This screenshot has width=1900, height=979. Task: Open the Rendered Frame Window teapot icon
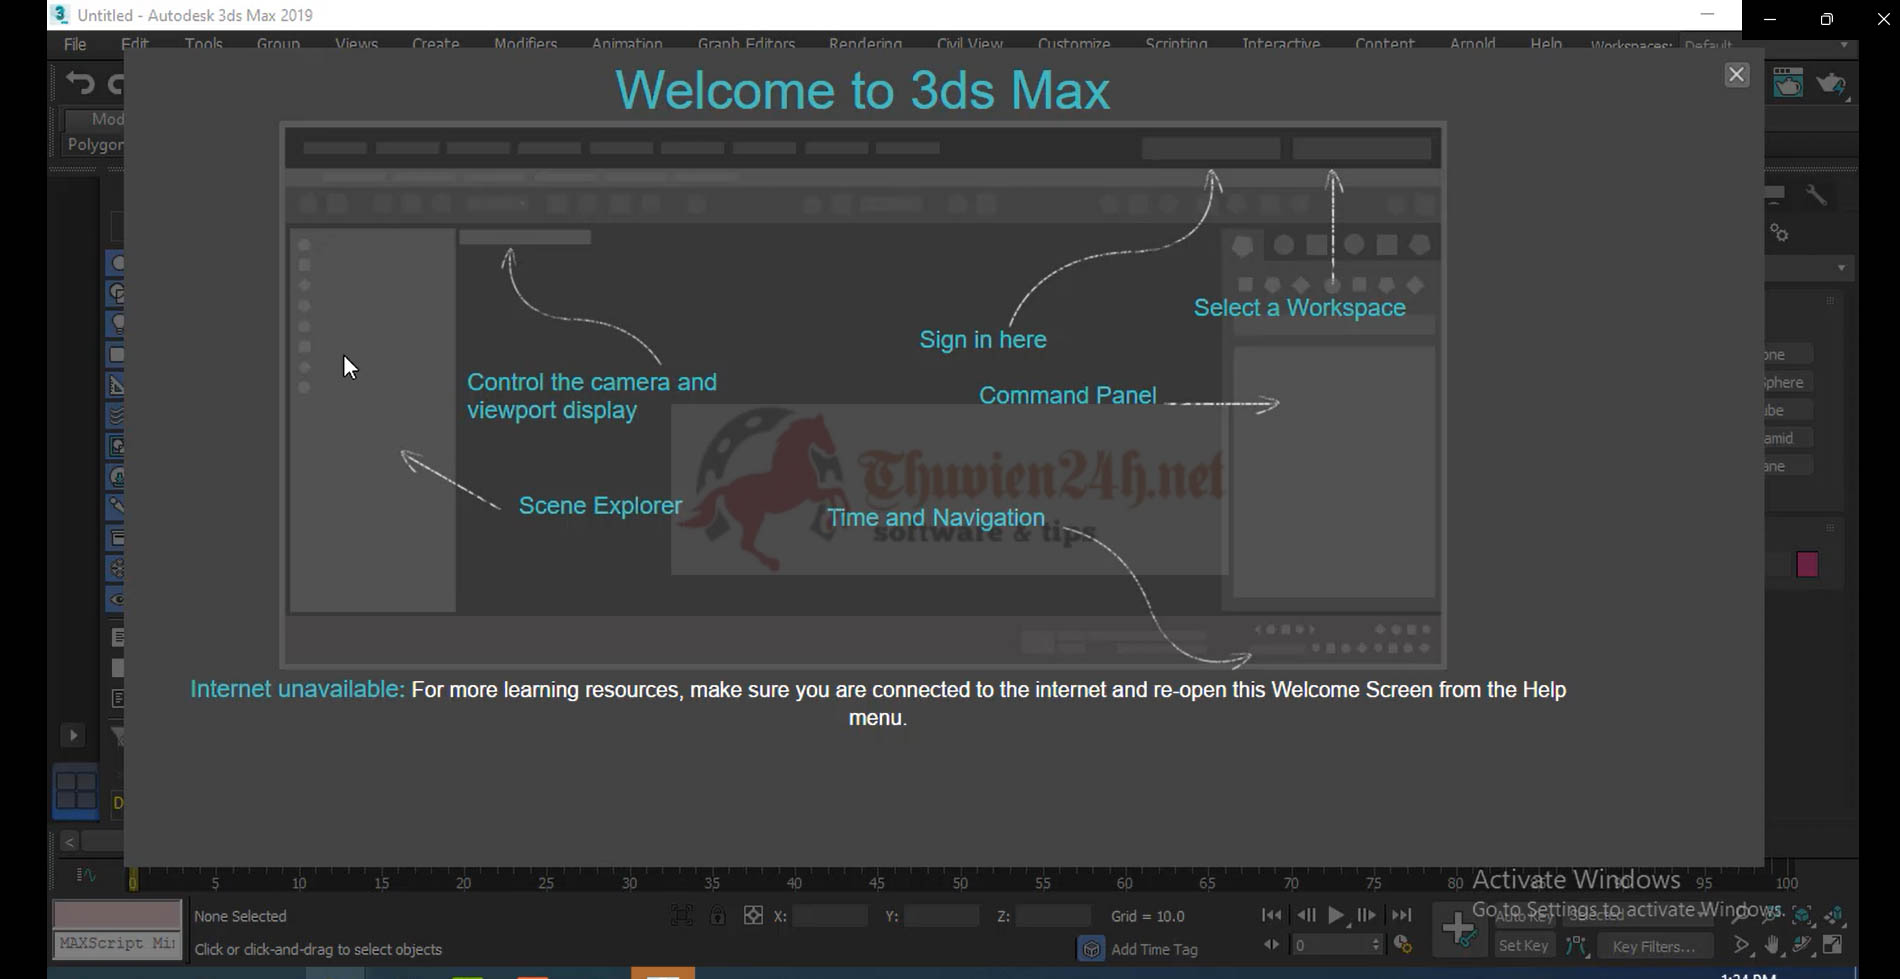[x=1788, y=83]
